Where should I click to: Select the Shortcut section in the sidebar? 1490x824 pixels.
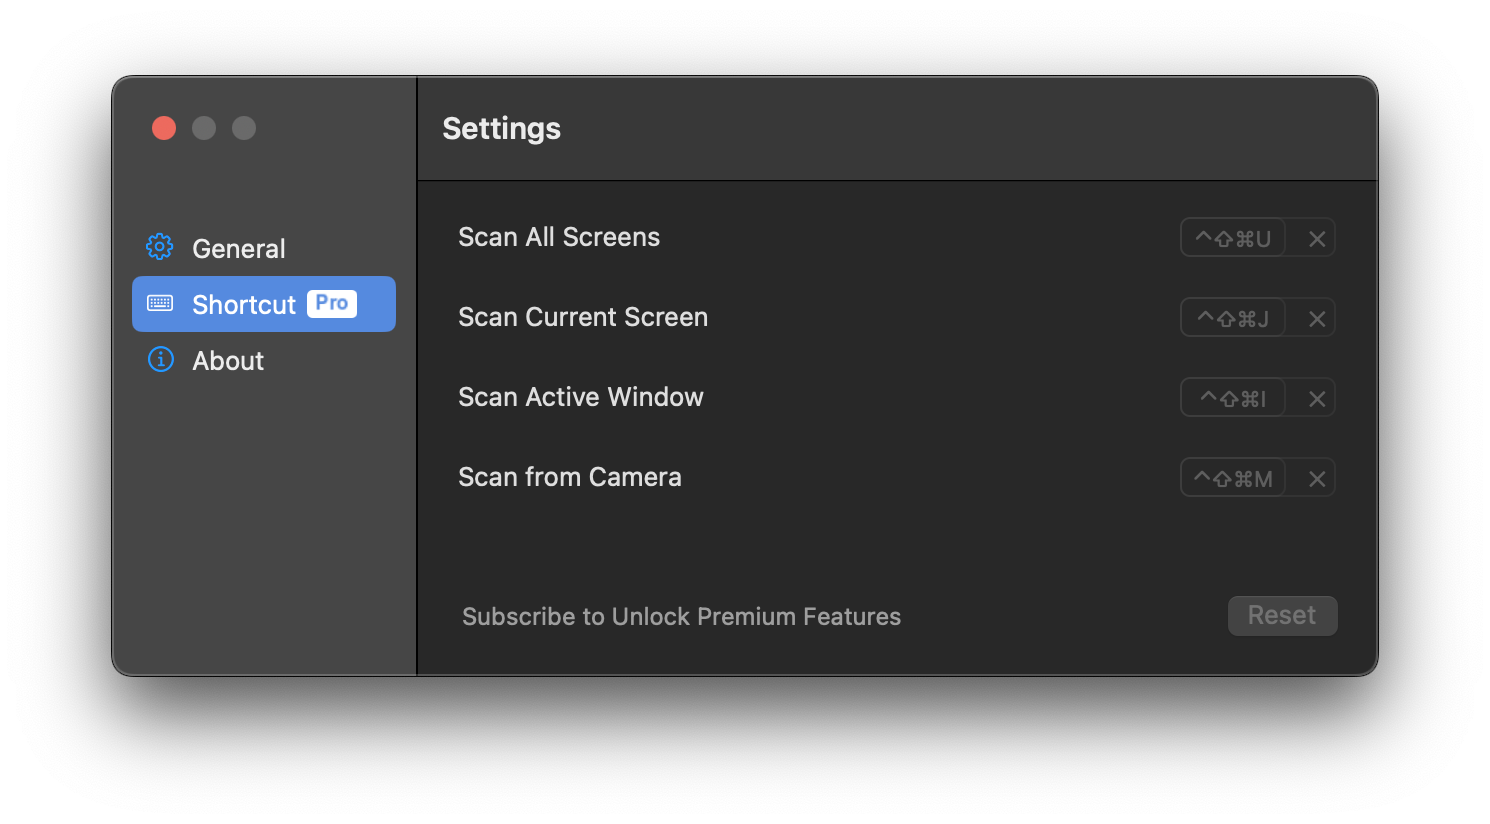[x=243, y=304]
